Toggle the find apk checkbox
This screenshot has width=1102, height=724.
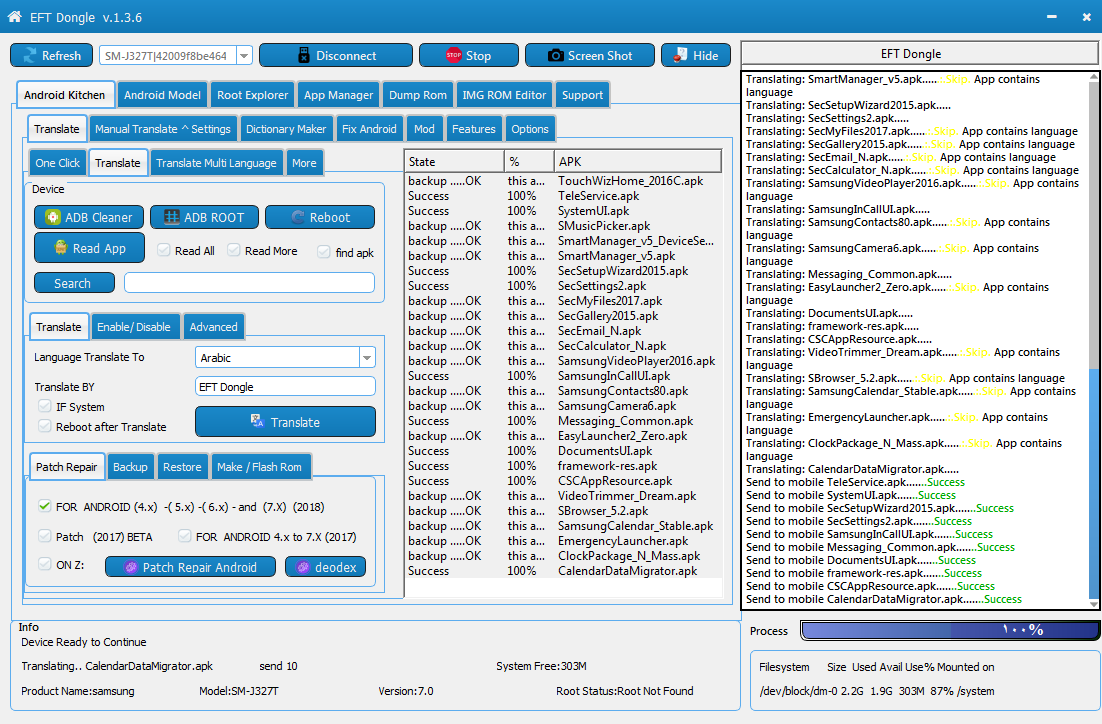click(x=324, y=252)
